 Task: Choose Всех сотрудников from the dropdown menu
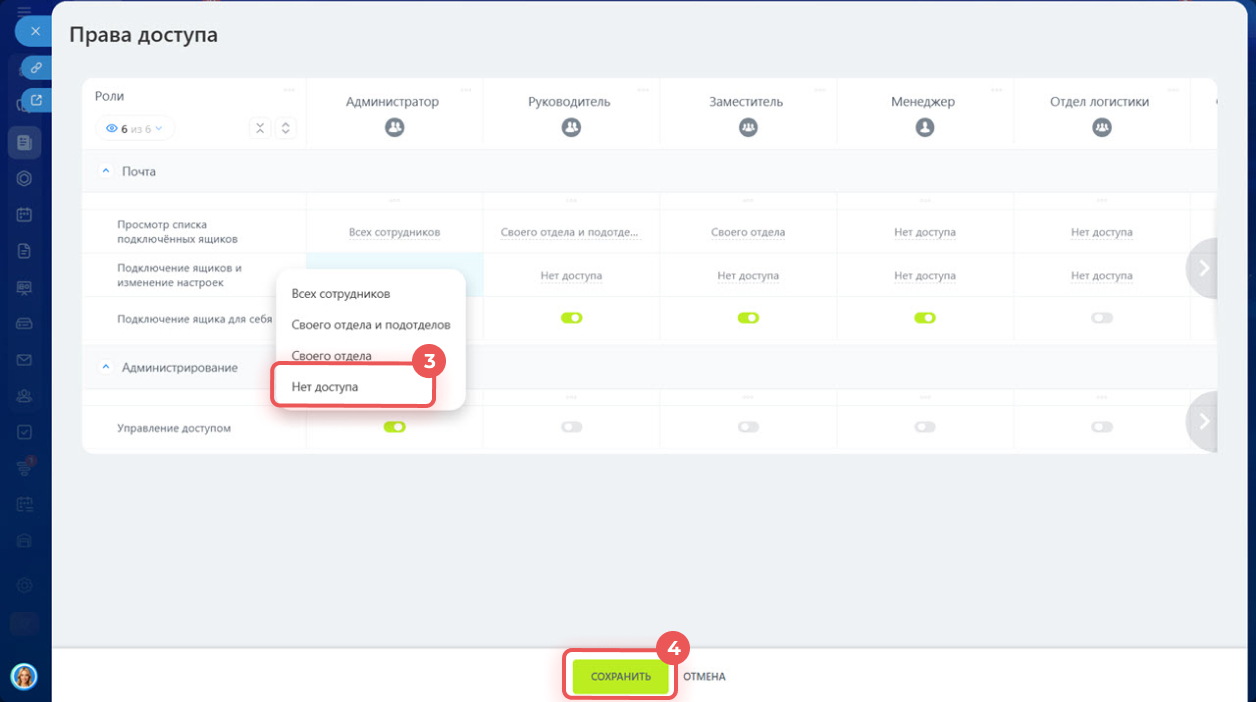tap(340, 294)
